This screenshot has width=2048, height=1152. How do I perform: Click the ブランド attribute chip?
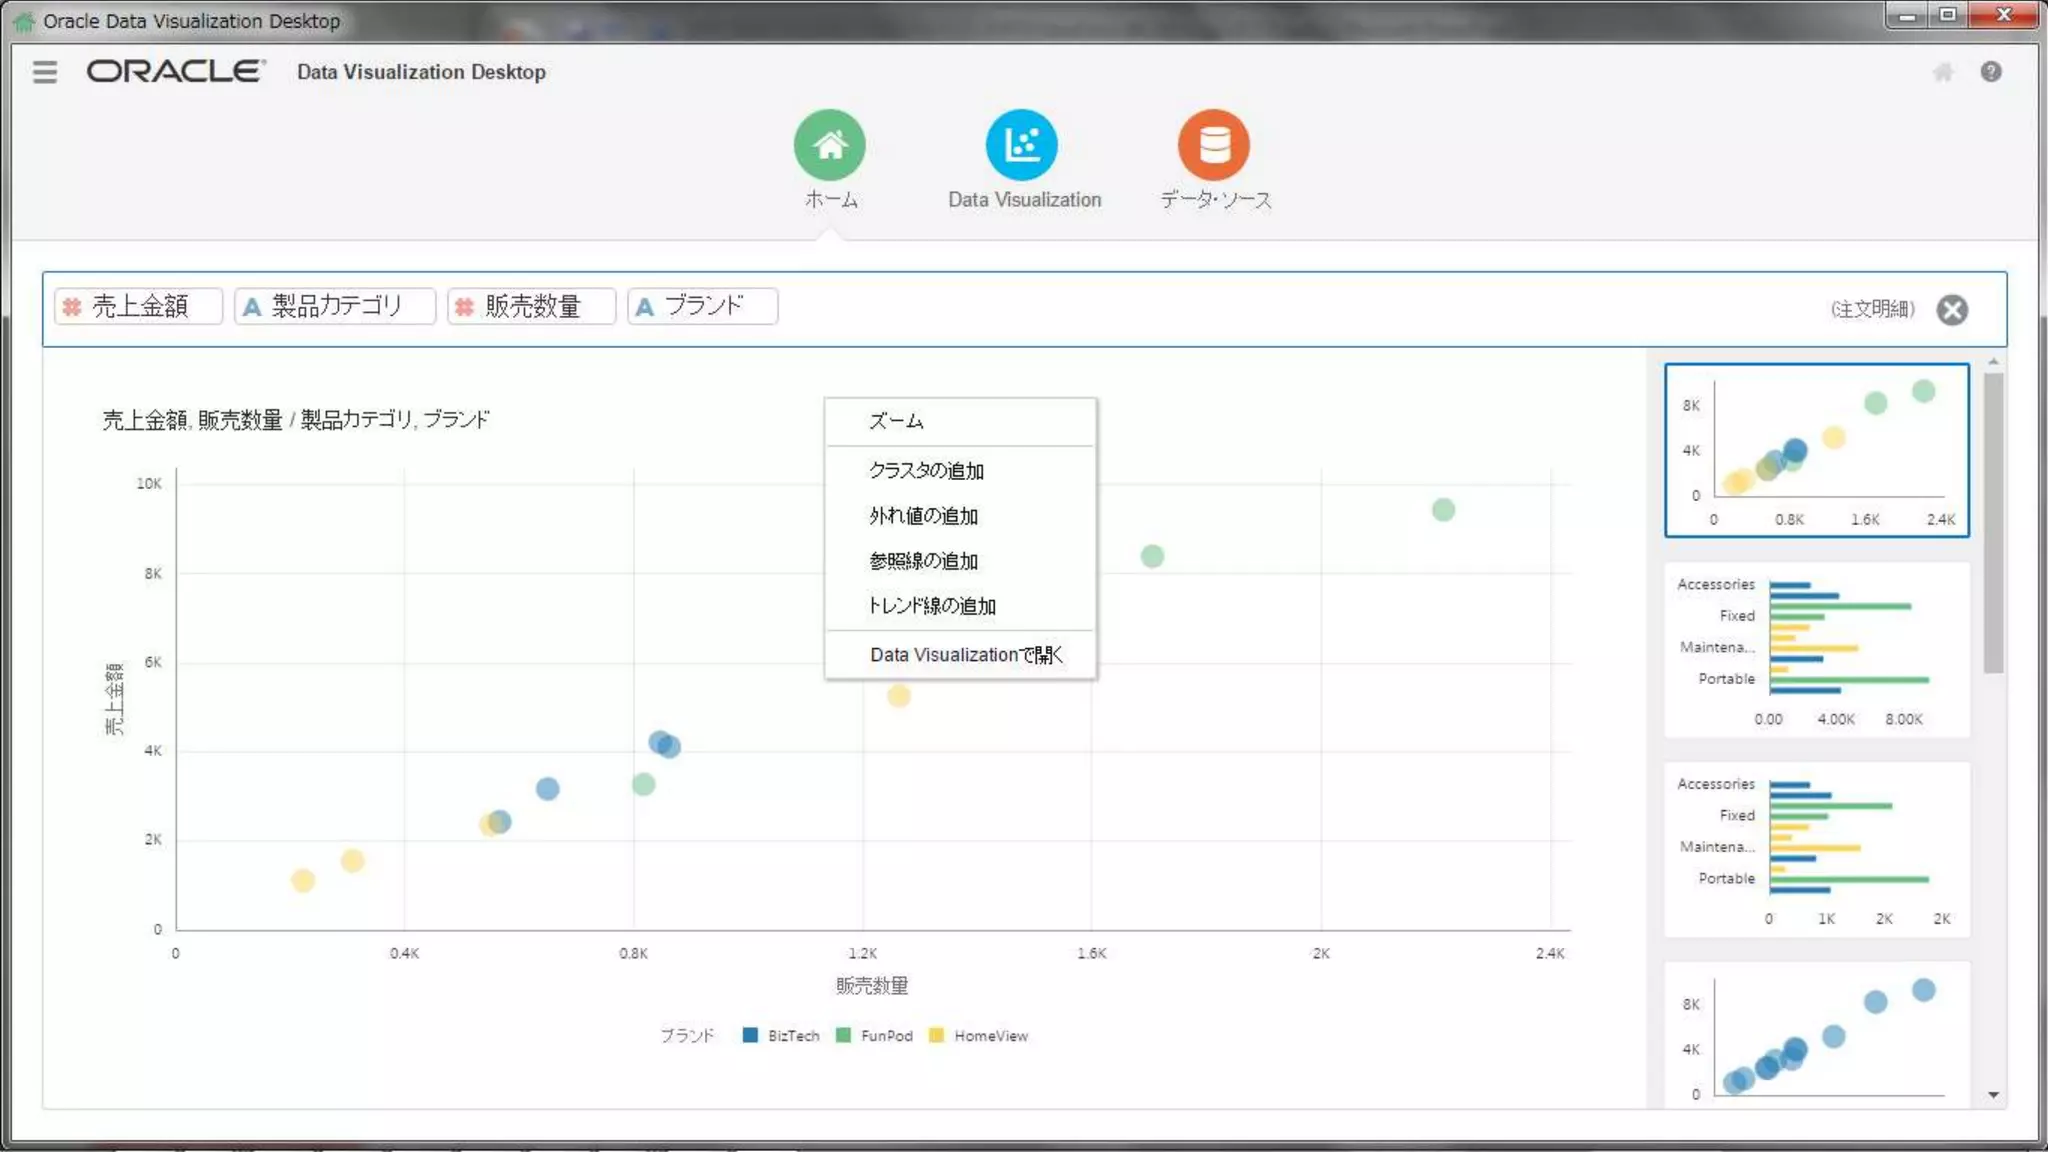click(x=703, y=306)
